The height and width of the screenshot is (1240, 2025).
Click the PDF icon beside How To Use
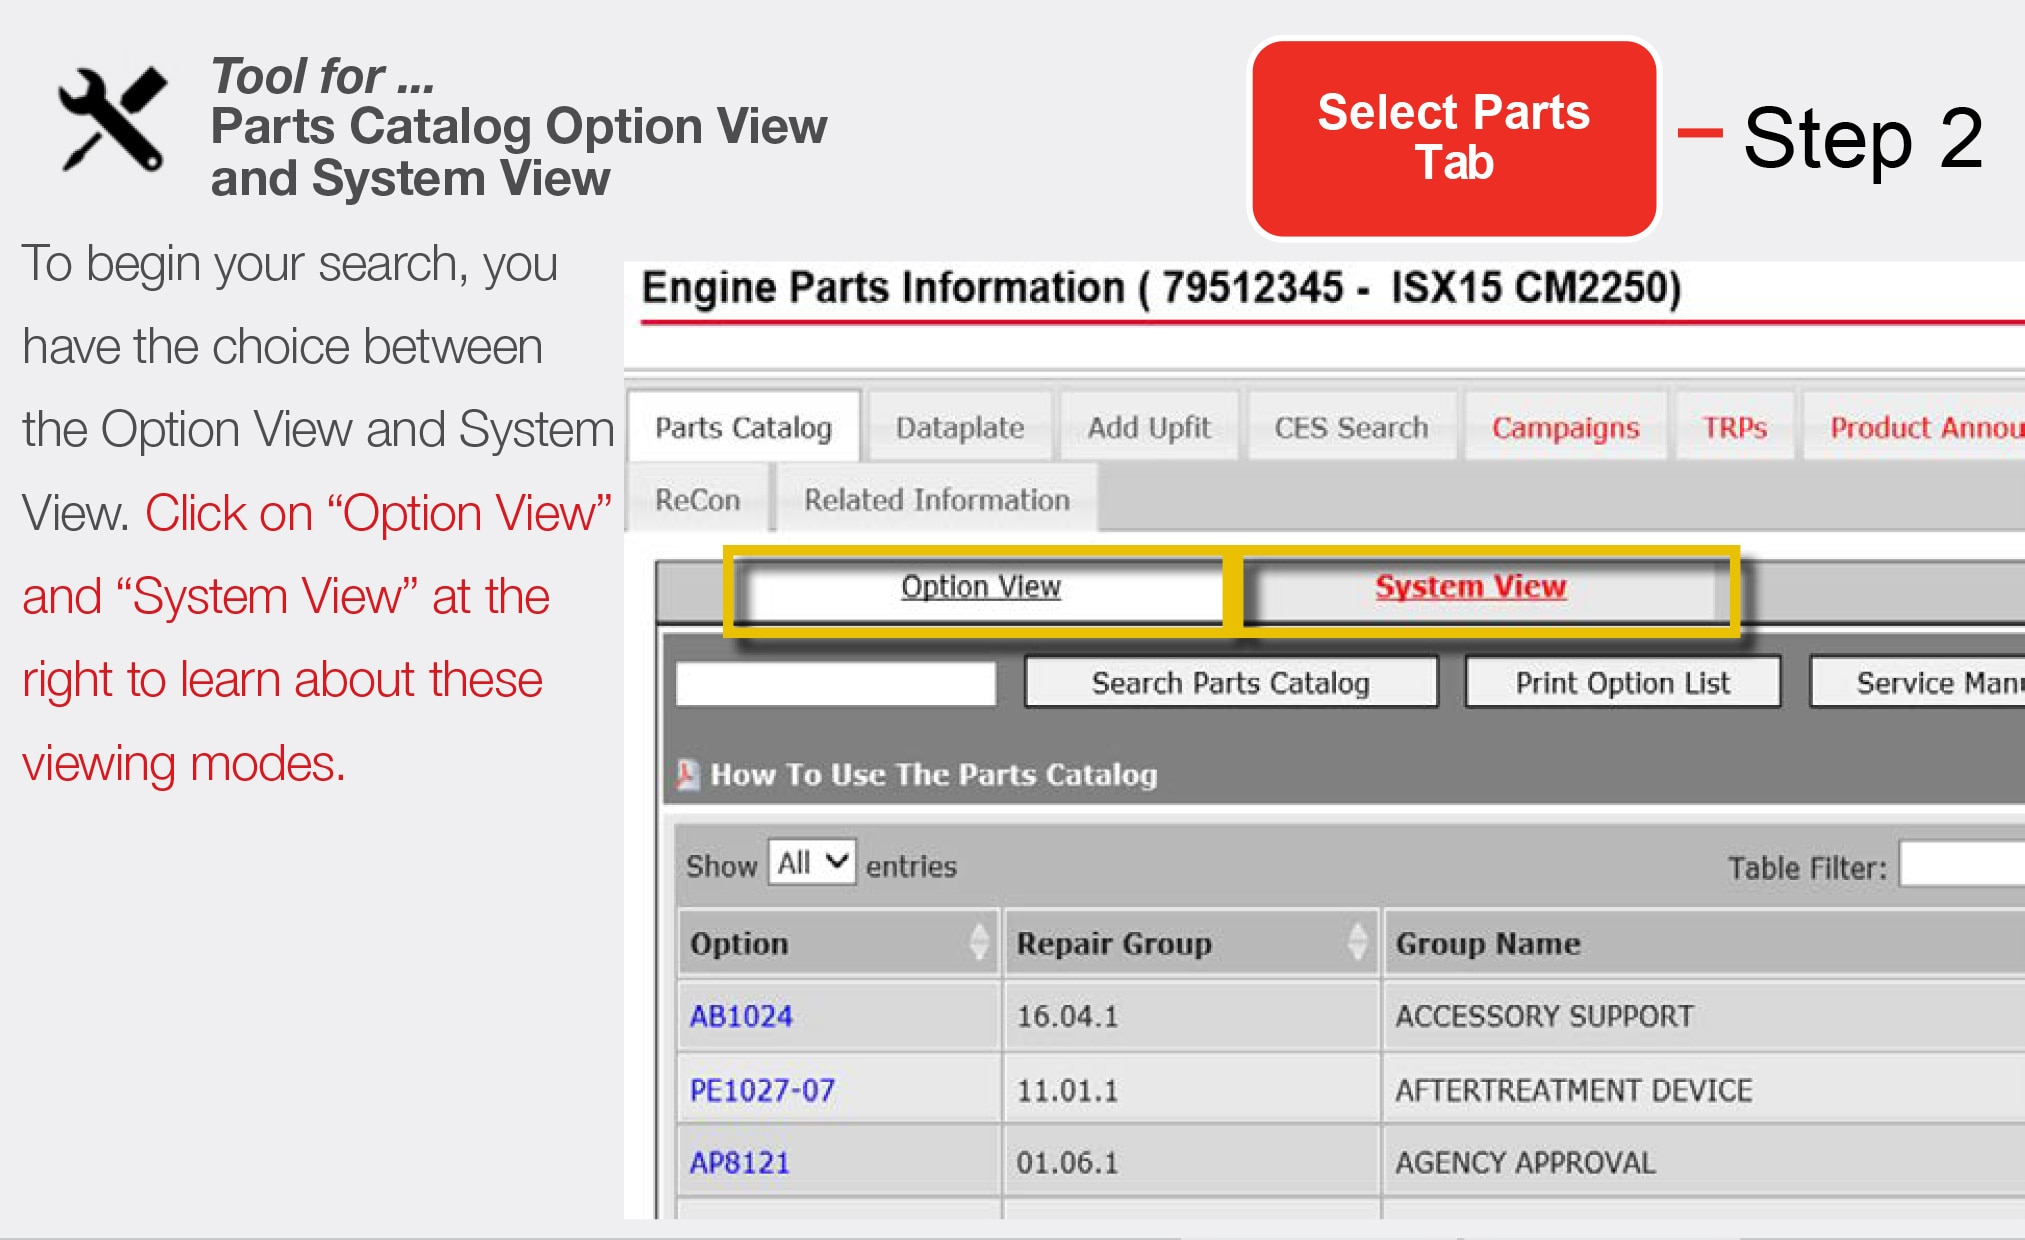pos(687,774)
